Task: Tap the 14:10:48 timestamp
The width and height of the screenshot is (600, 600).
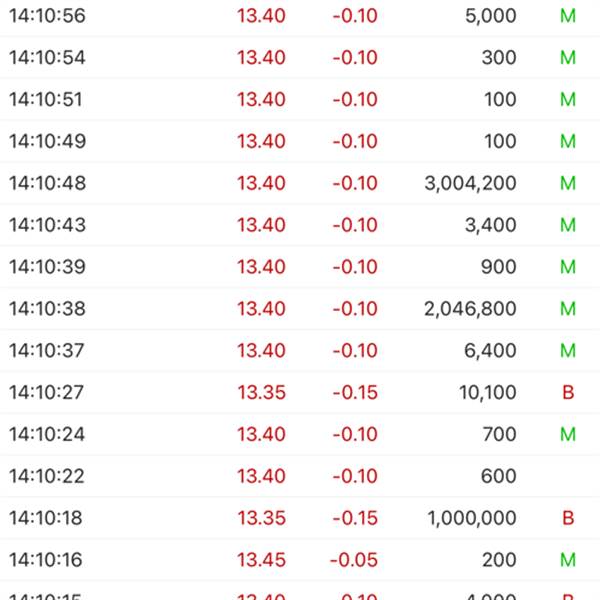Action: 47,183
